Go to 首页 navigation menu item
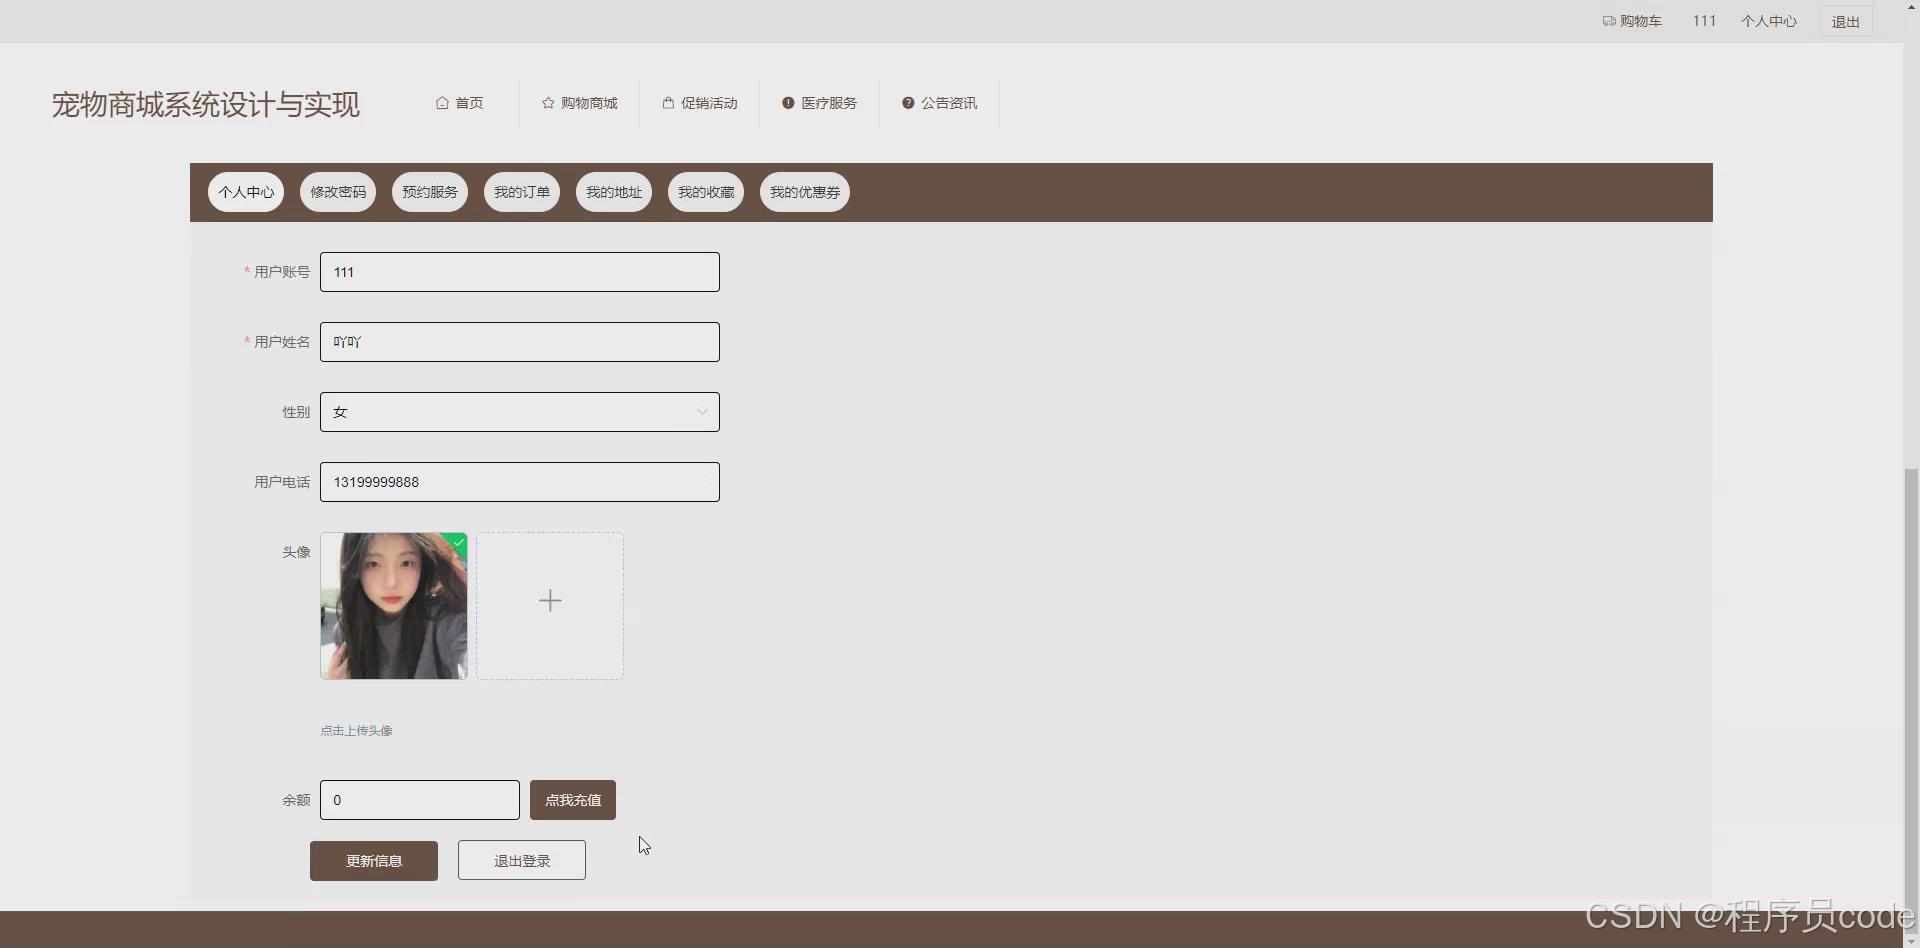Viewport: 1920px width, 948px height. click(x=459, y=103)
